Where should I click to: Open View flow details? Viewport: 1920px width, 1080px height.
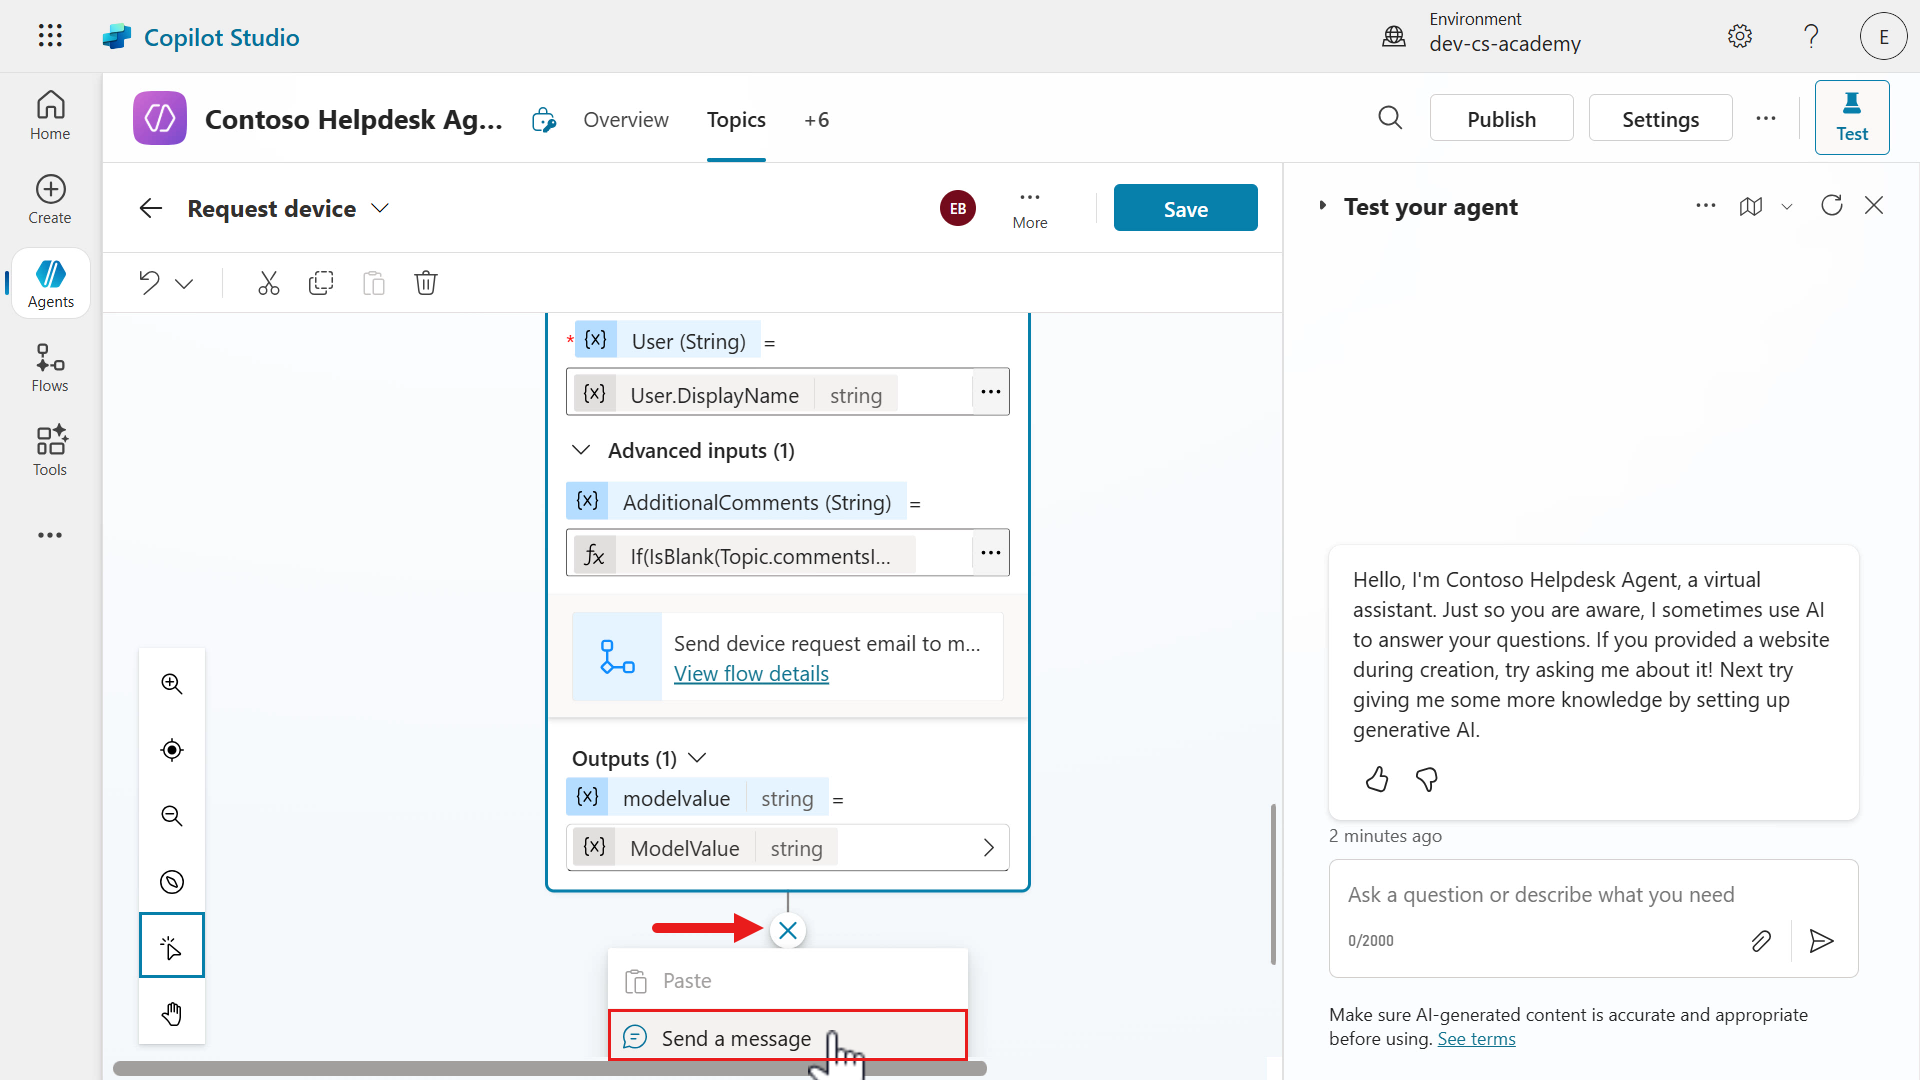(751, 673)
